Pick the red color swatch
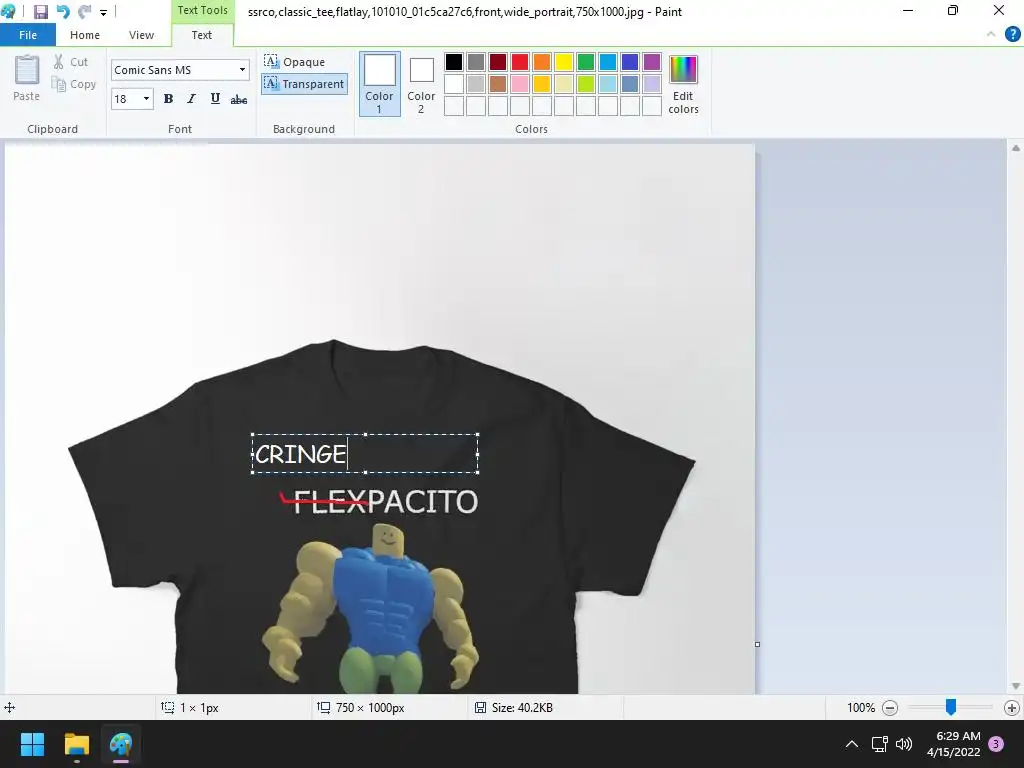Viewport: 1024px width, 768px height. point(520,62)
